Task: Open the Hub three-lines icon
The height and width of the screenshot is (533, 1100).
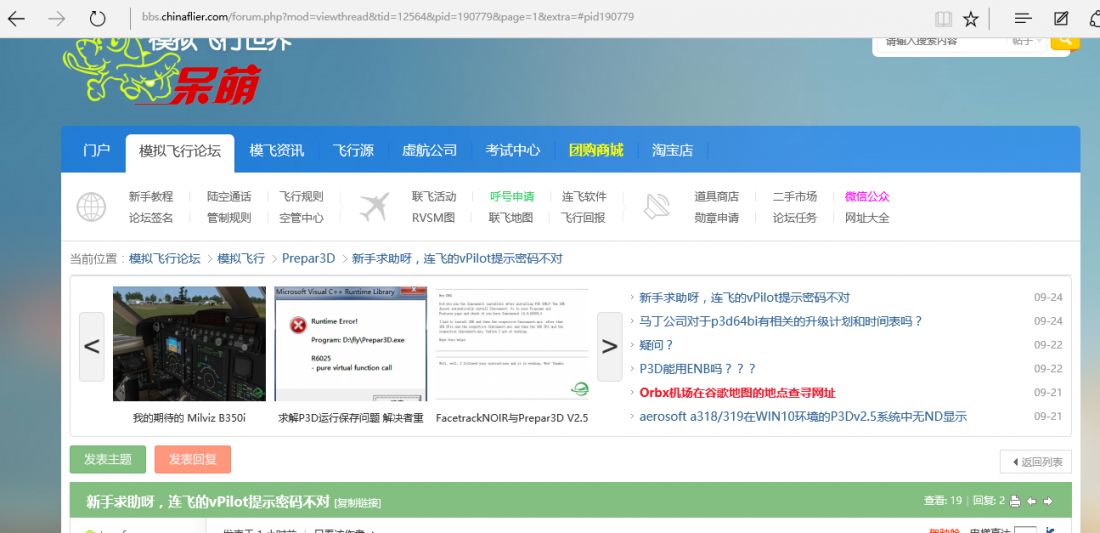Action: click(x=1024, y=19)
